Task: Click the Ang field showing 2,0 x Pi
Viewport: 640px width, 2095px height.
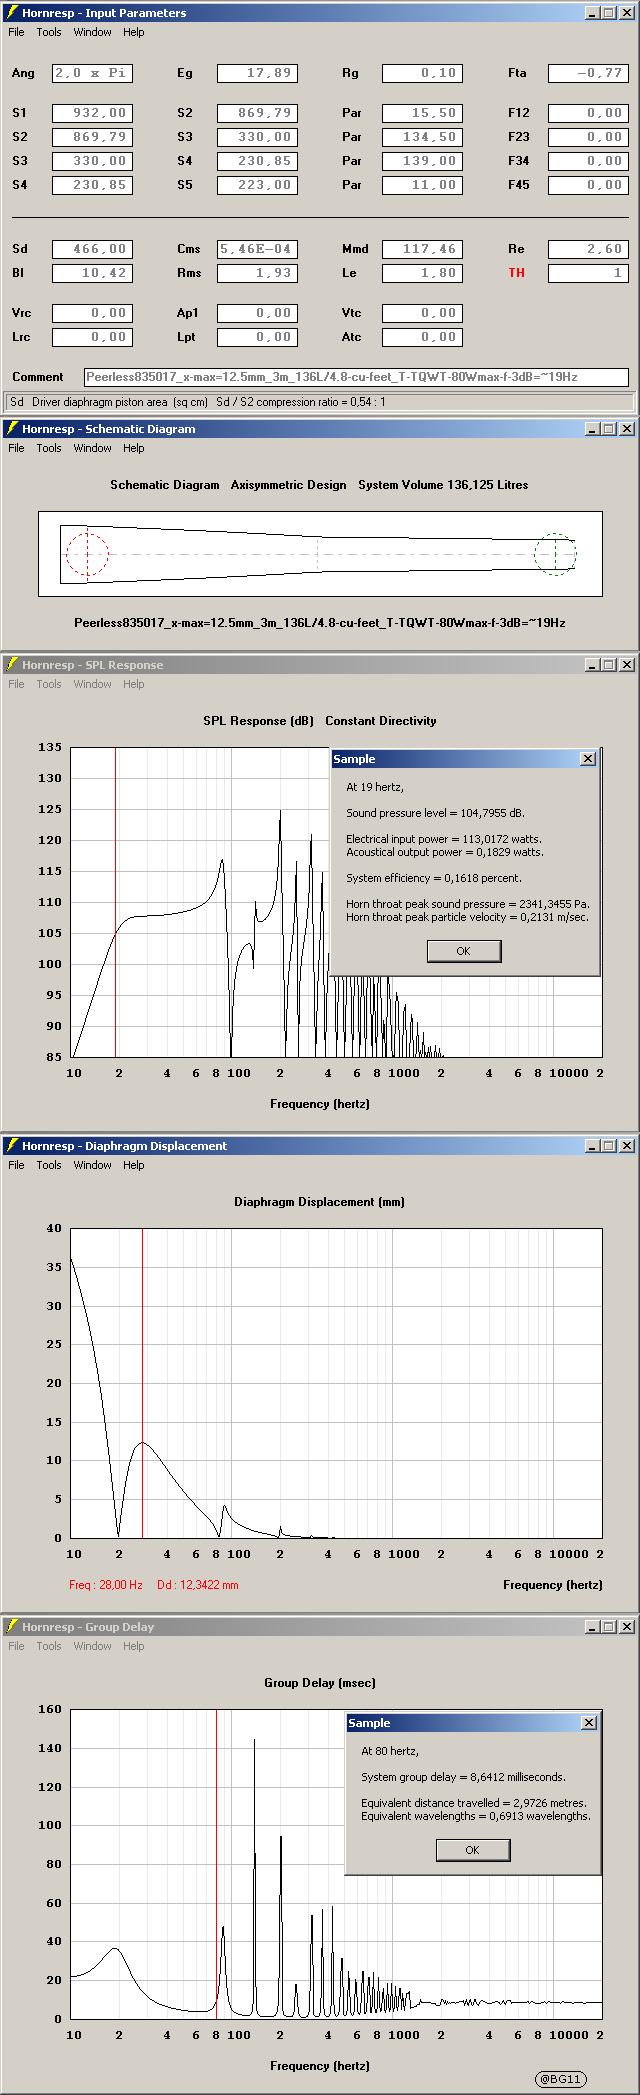Action: click(92, 73)
